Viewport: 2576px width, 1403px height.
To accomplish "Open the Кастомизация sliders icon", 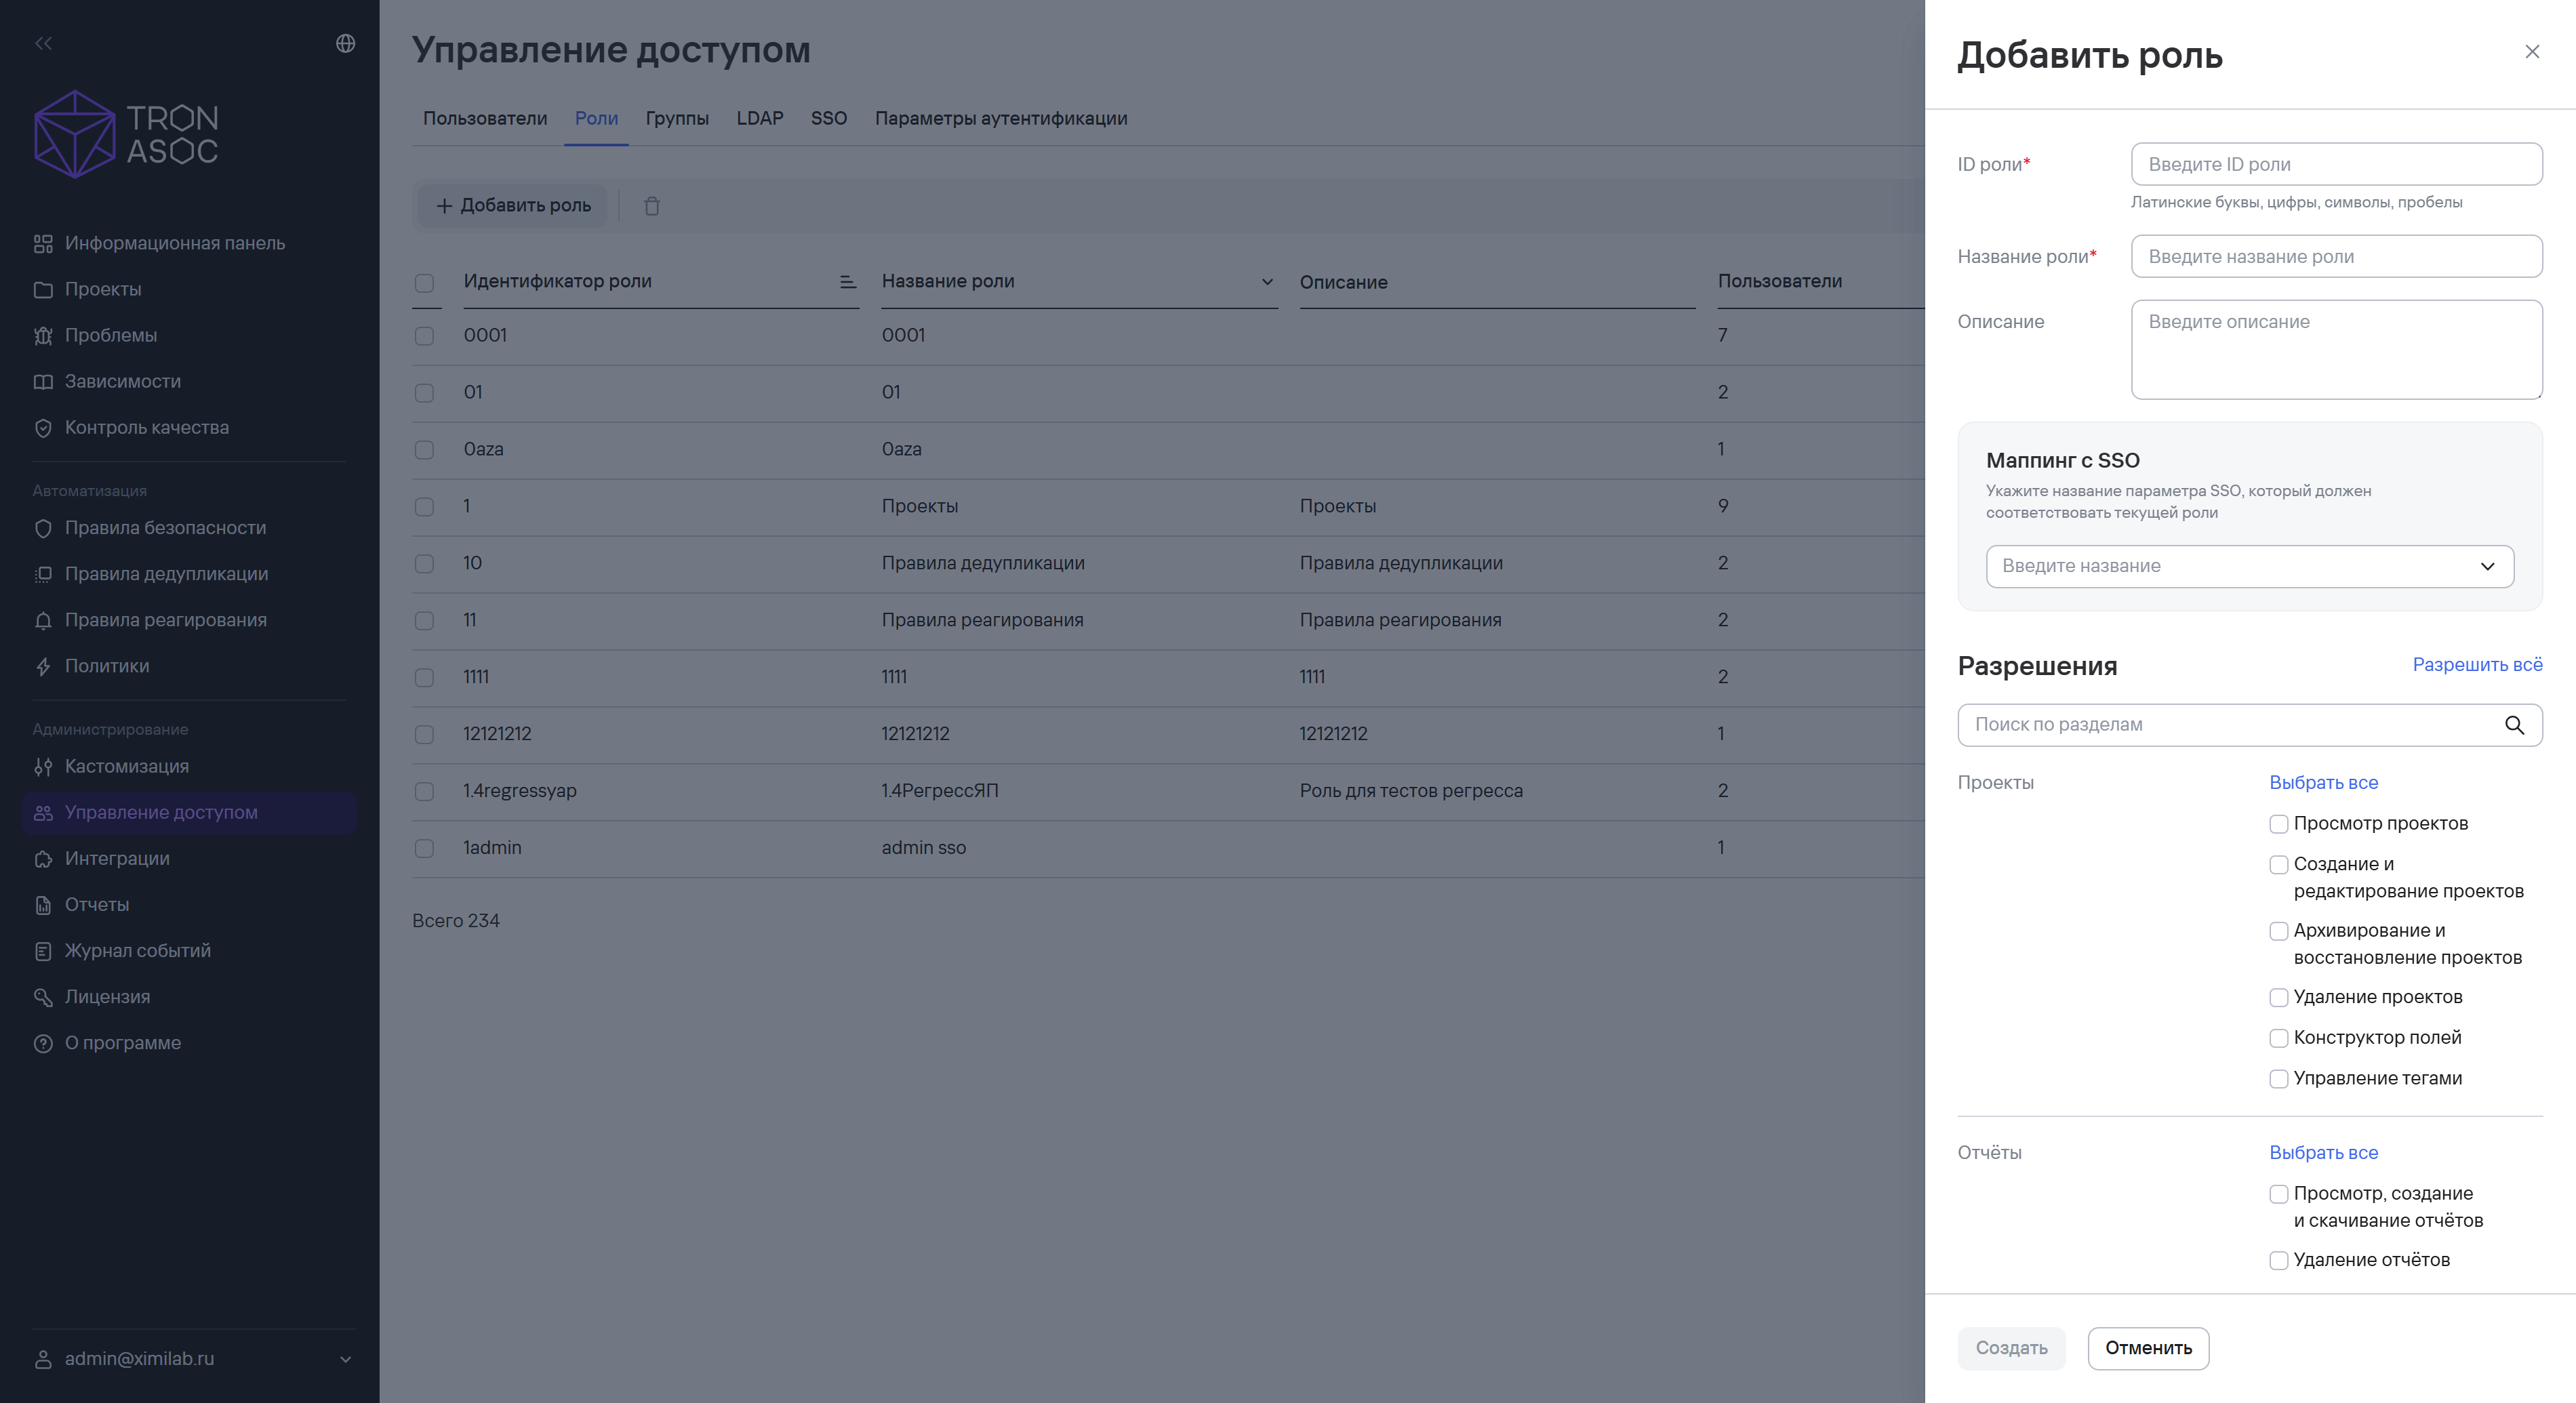I will pos(43,766).
